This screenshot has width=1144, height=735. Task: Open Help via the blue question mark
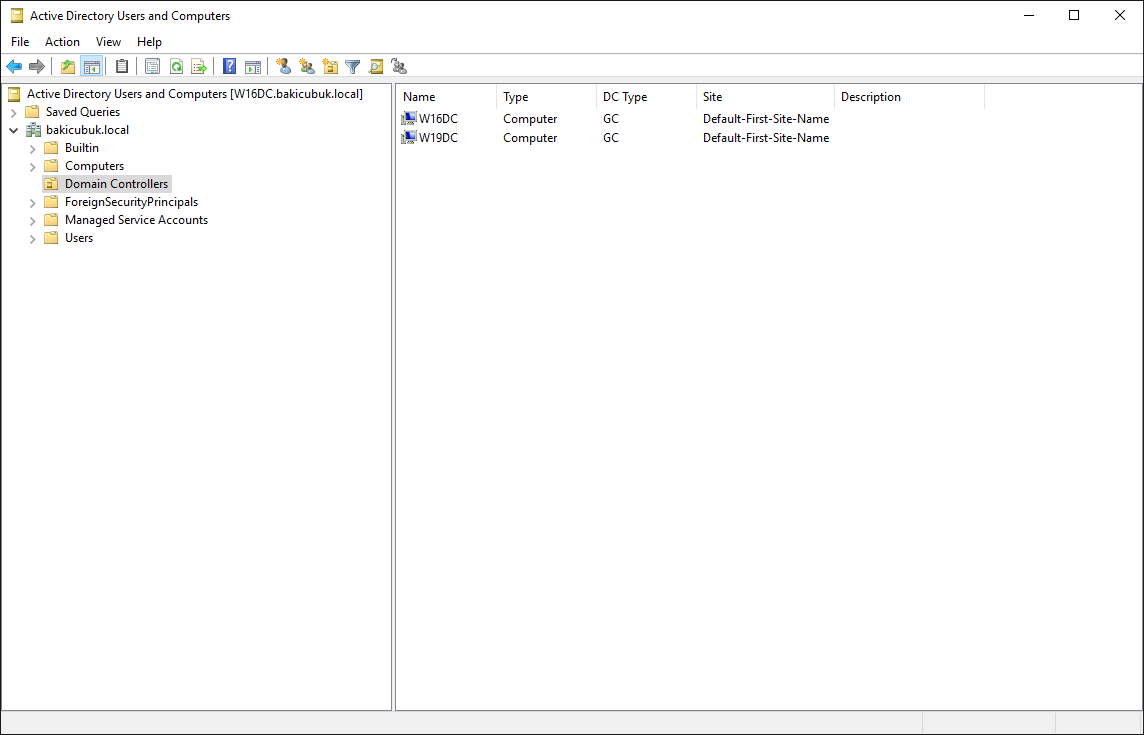229,67
